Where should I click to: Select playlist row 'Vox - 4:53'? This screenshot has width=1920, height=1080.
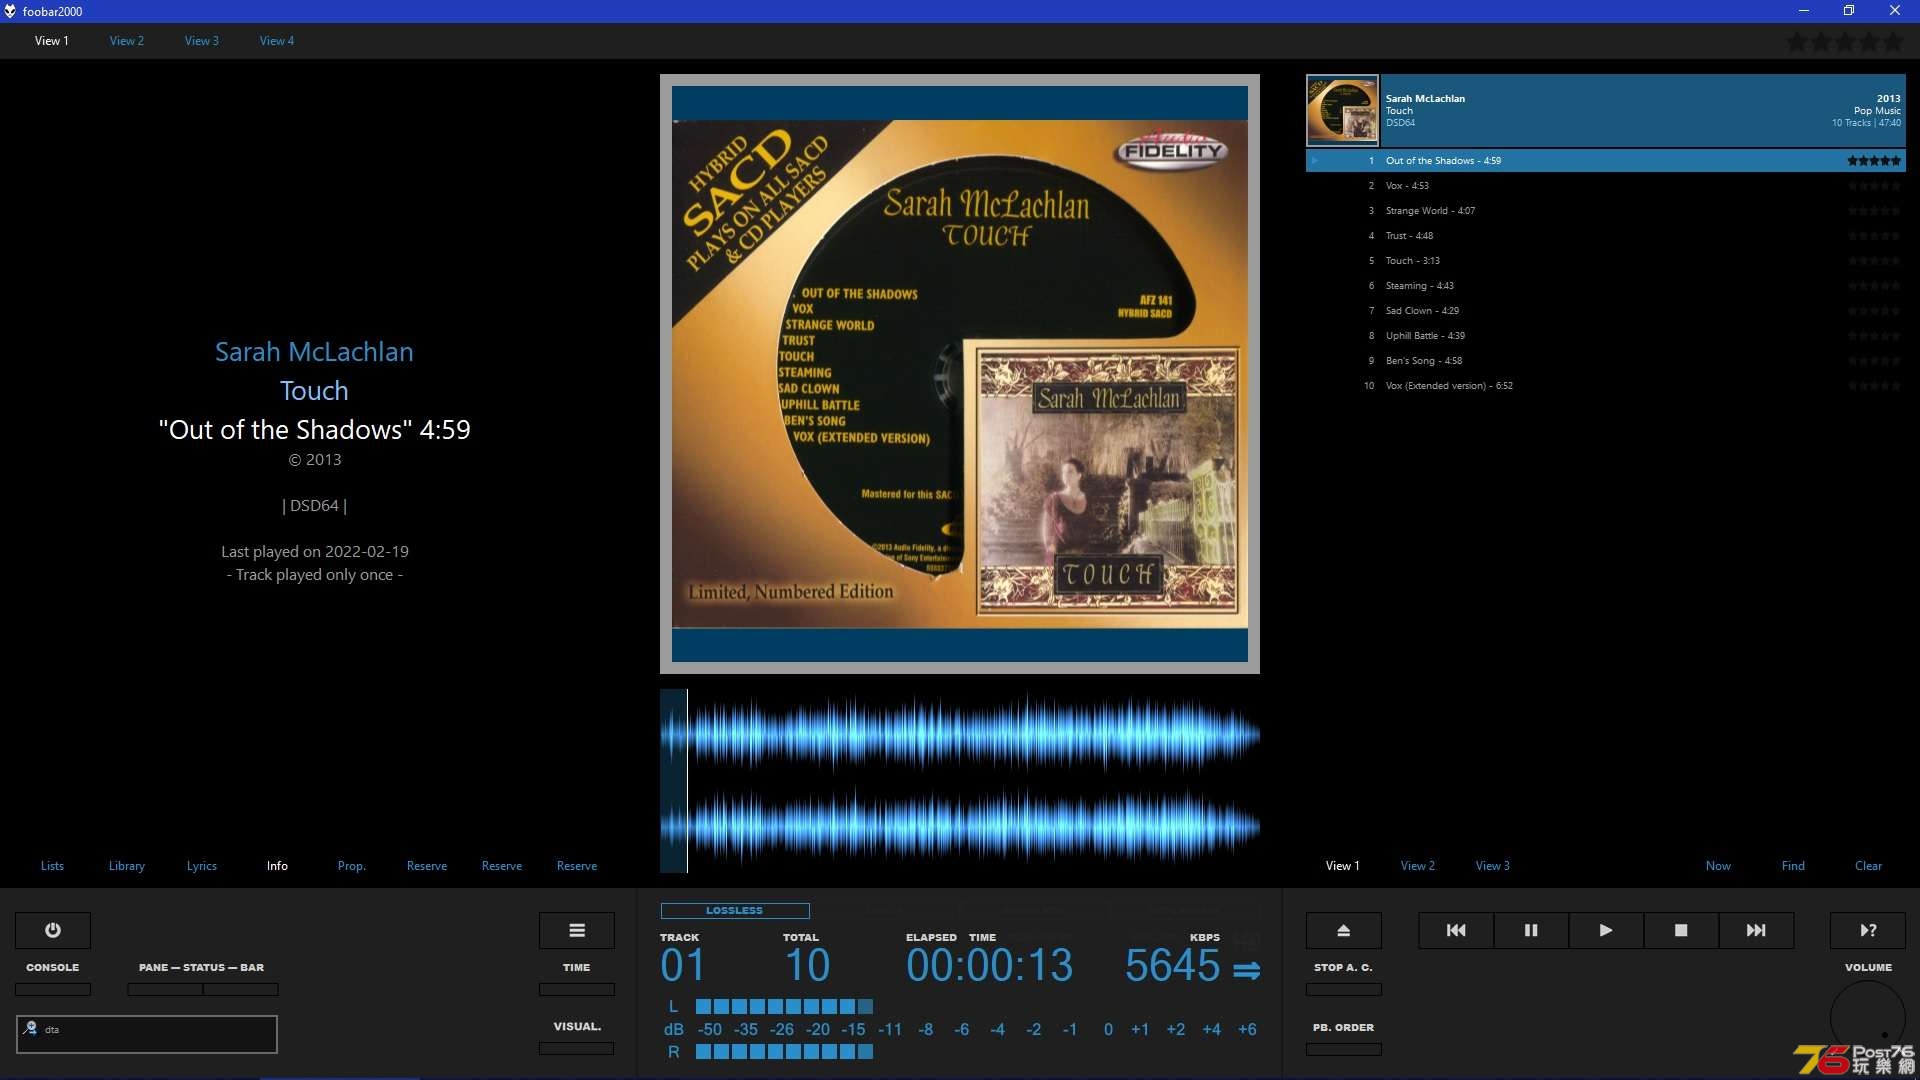(1606, 185)
